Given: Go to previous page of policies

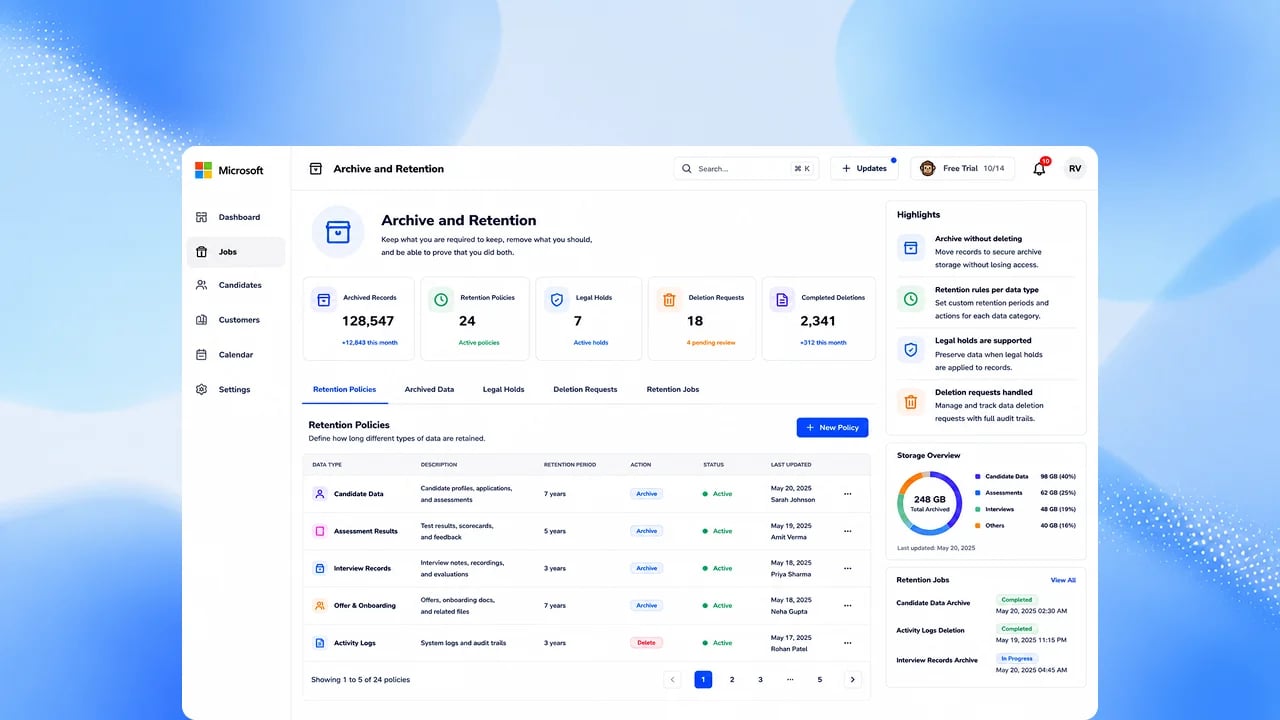Looking at the screenshot, I should (x=673, y=680).
